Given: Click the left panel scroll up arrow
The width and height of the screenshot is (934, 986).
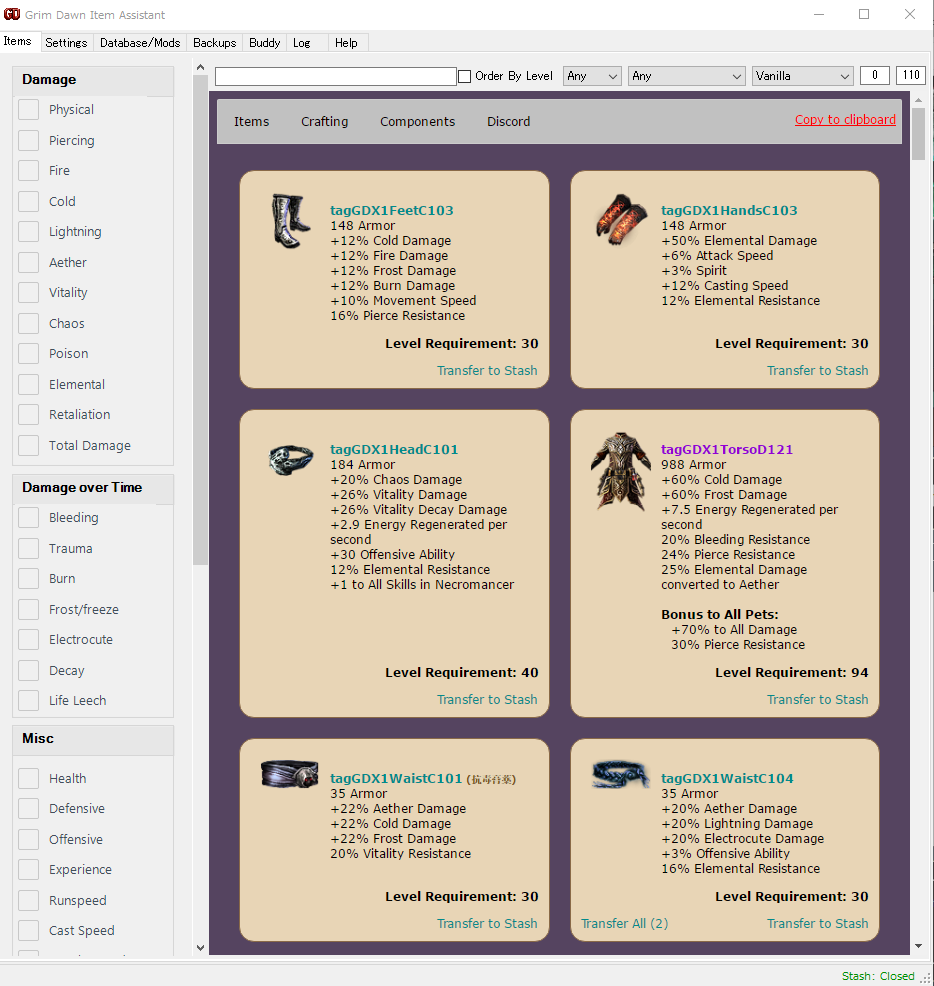Looking at the screenshot, I should click(x=200, y=67).
